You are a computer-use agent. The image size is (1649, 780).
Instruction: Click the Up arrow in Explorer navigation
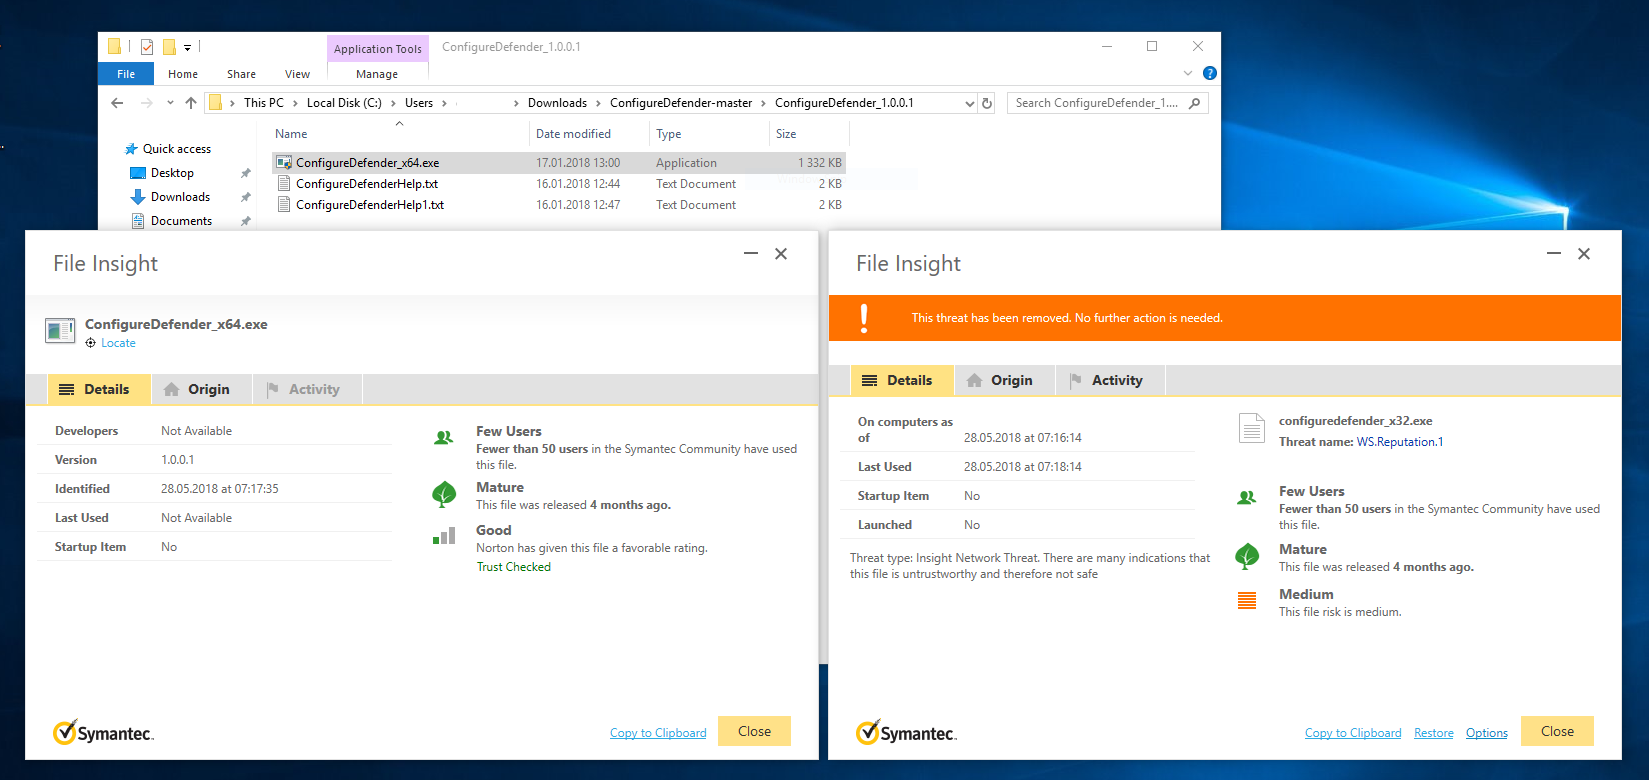coord(191,103)
